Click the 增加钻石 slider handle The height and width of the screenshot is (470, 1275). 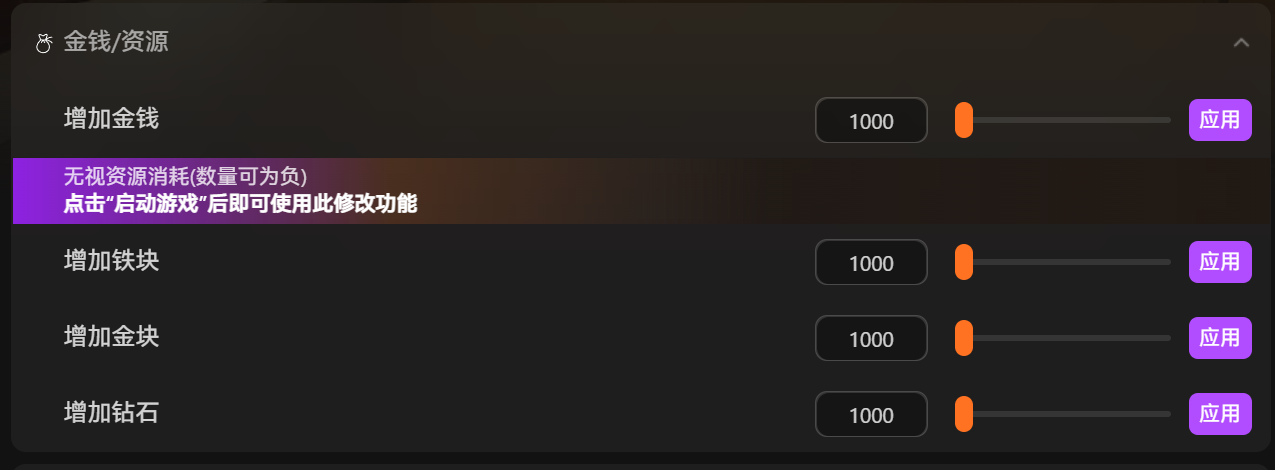964,414
